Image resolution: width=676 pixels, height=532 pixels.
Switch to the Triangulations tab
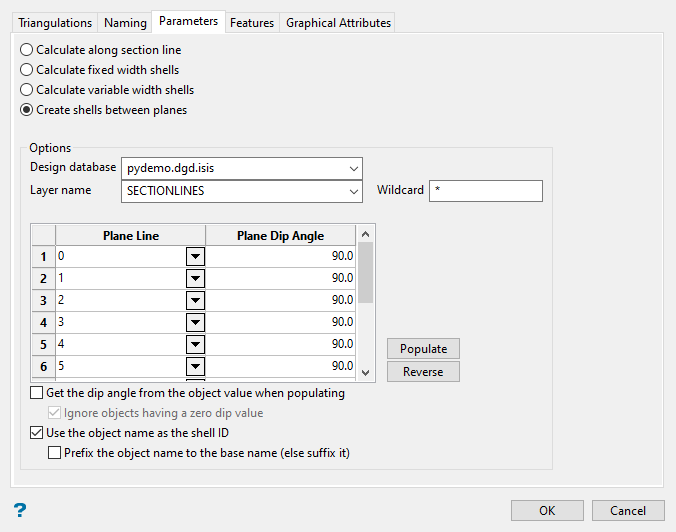point(55,22)
